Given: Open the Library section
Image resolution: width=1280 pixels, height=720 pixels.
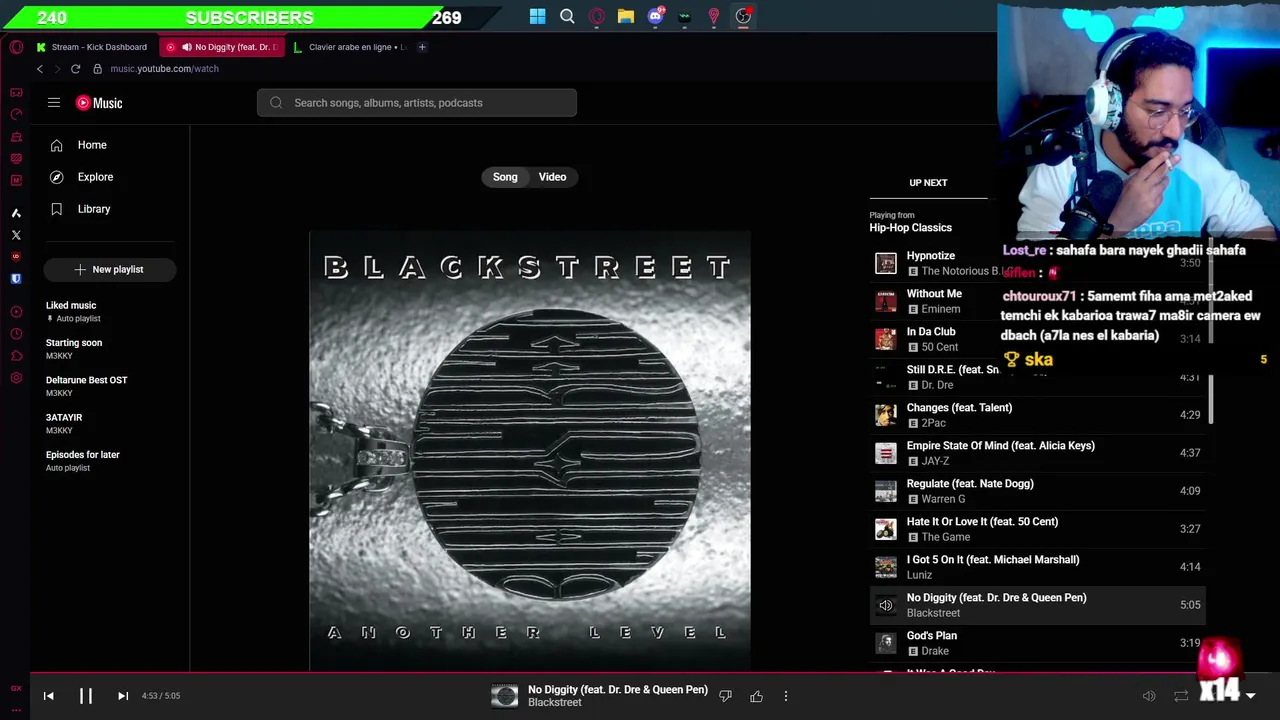Looking at the screenshot, I should 94,209.
